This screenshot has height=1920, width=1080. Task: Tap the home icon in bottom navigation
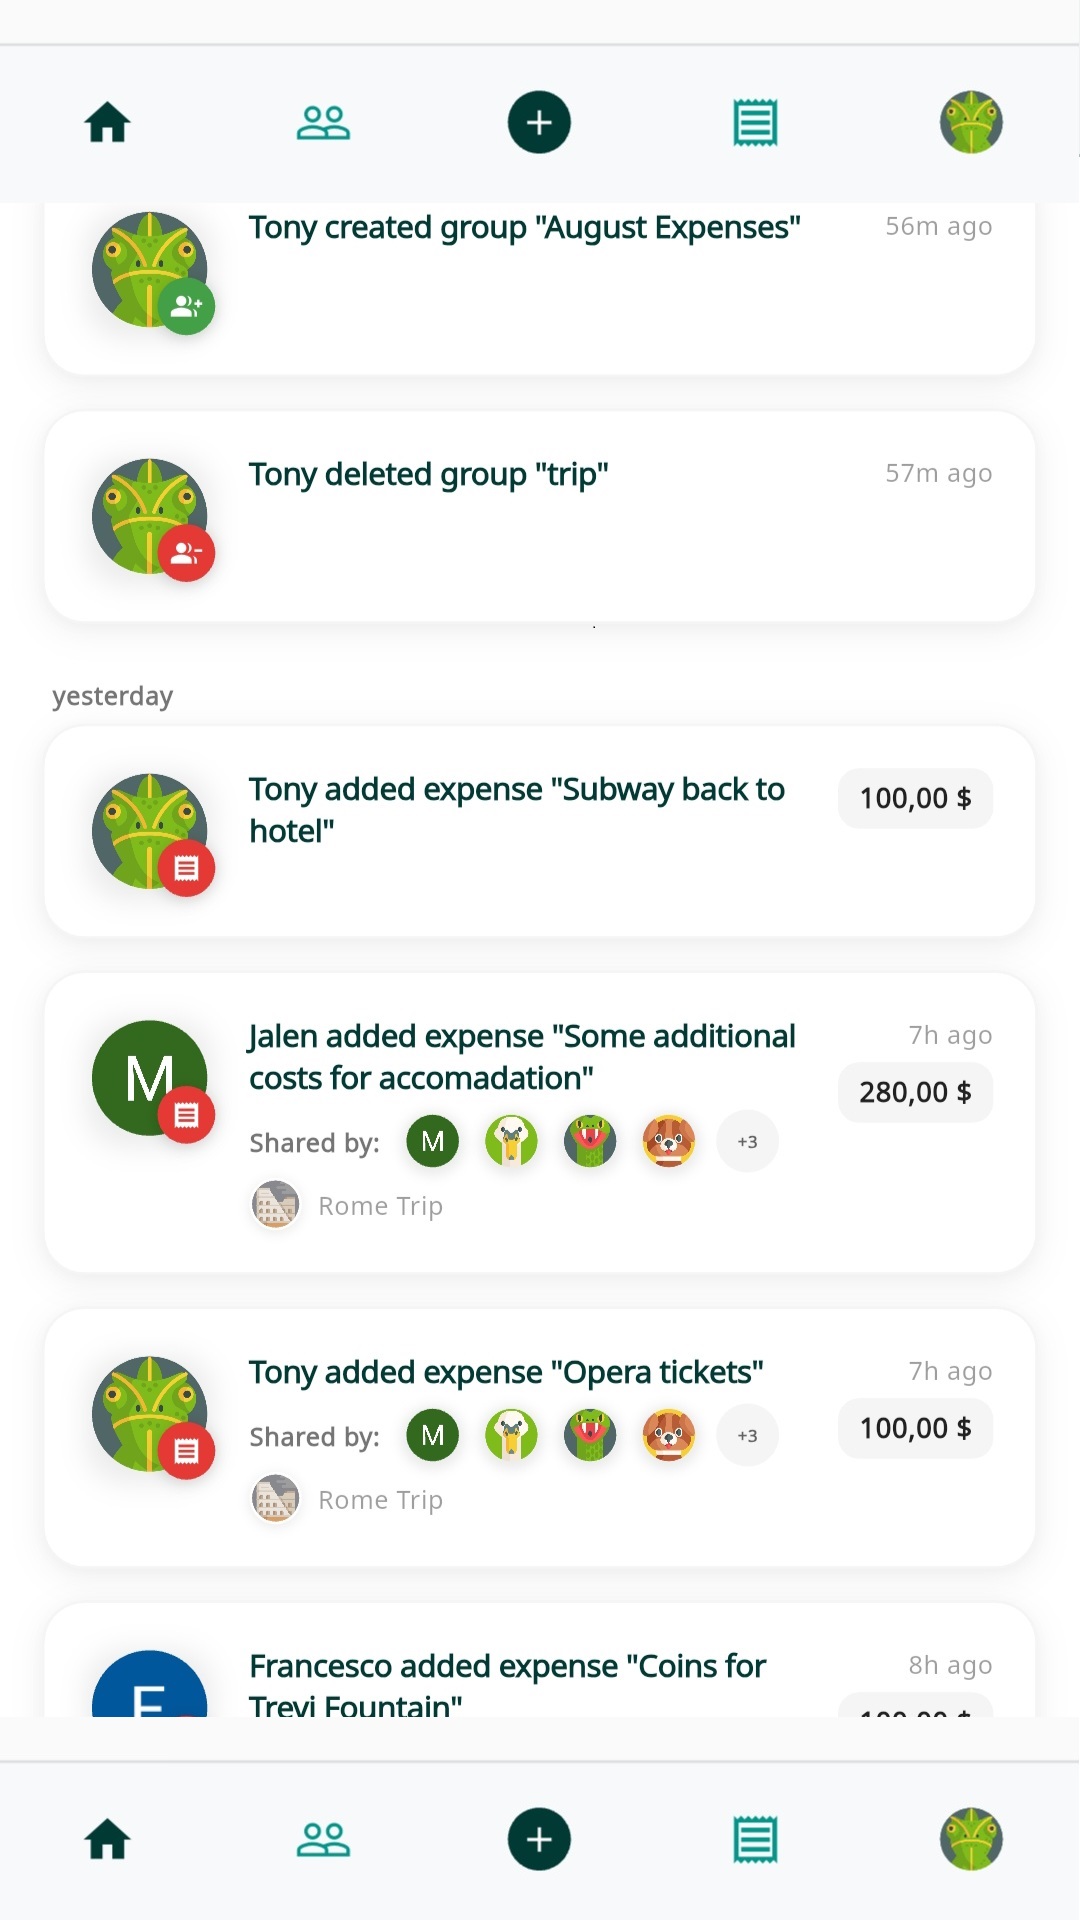click(108, 1839)
